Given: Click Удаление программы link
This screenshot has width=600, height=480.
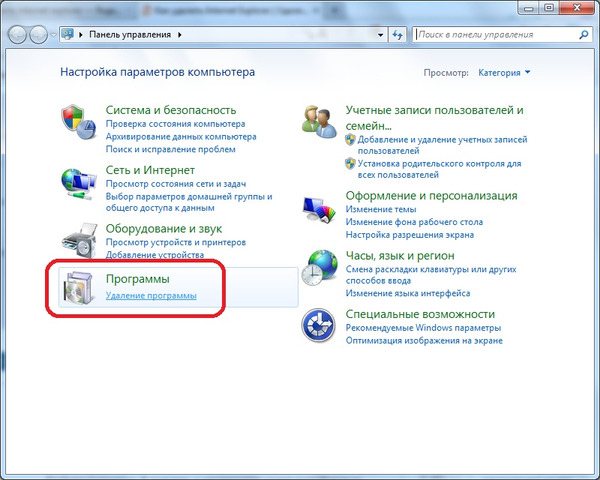Looking at the screenshot, I should 151,296.
